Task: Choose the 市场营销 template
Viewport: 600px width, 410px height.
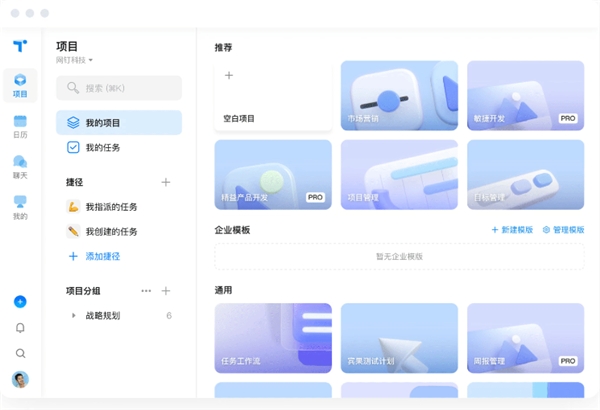Action: (x=399, y=96)
